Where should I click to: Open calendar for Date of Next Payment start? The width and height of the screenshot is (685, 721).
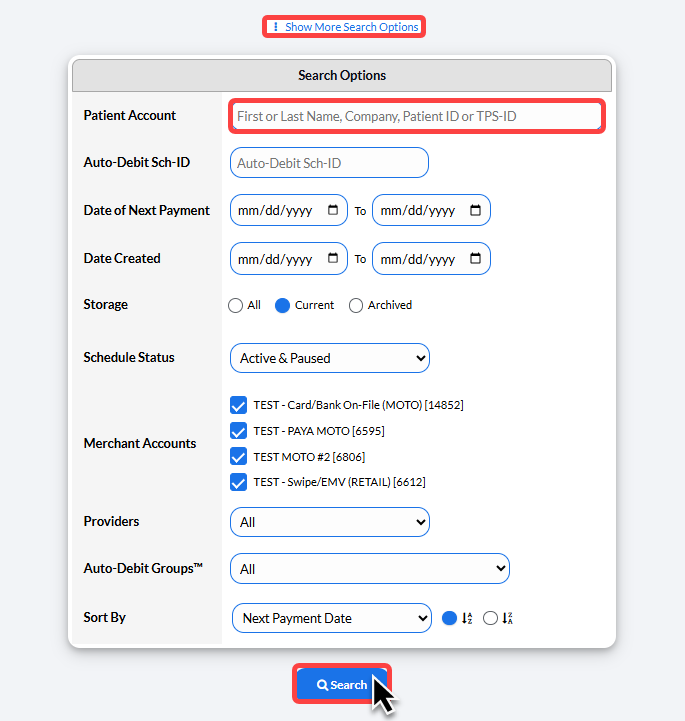pos(333,210)
